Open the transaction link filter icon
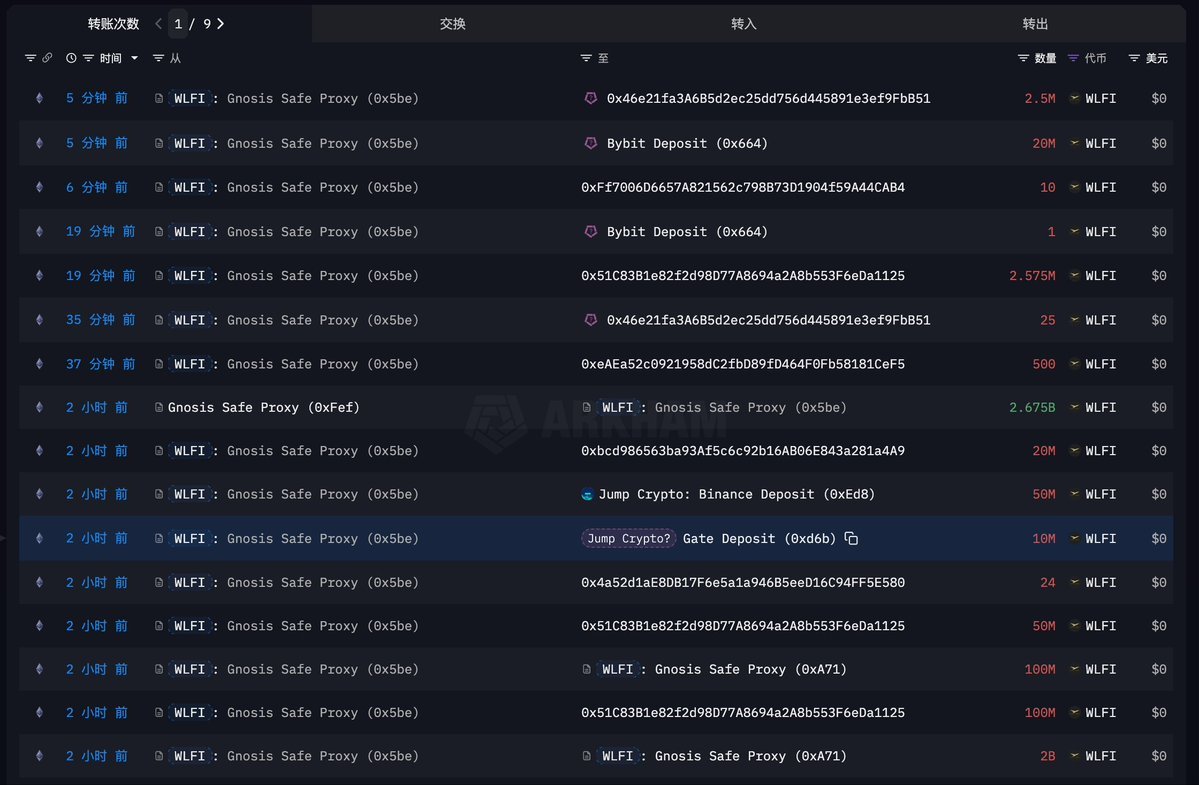 [x=31, y=58]
